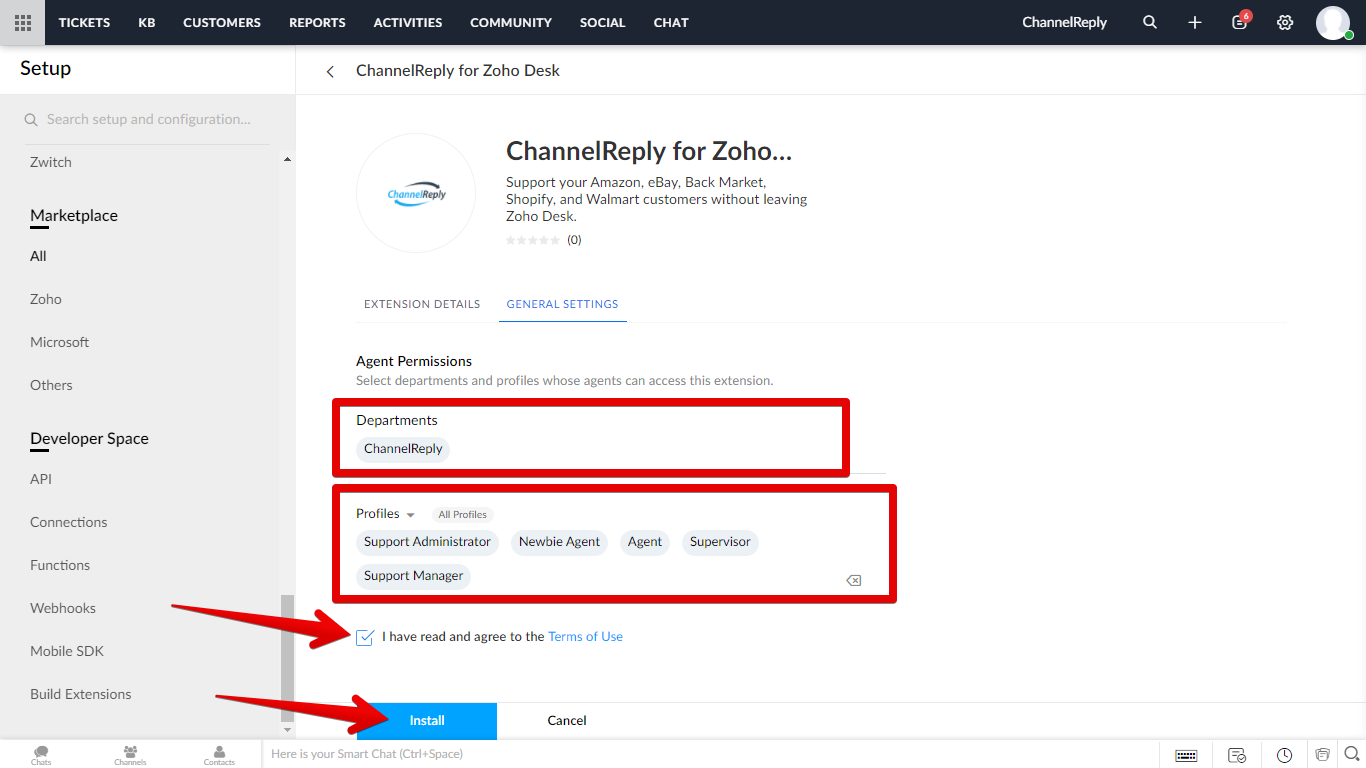Open the ACTIVITIES menu

coord(408,22)
